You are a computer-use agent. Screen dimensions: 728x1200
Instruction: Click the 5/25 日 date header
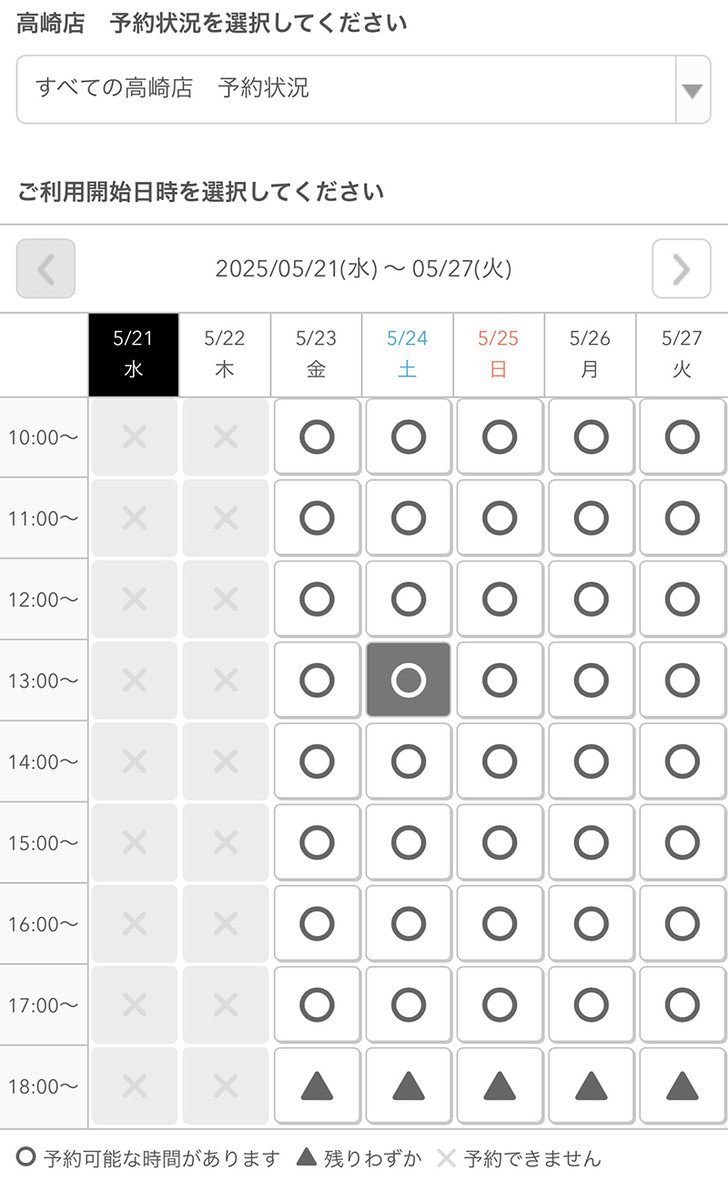point(499,355)
